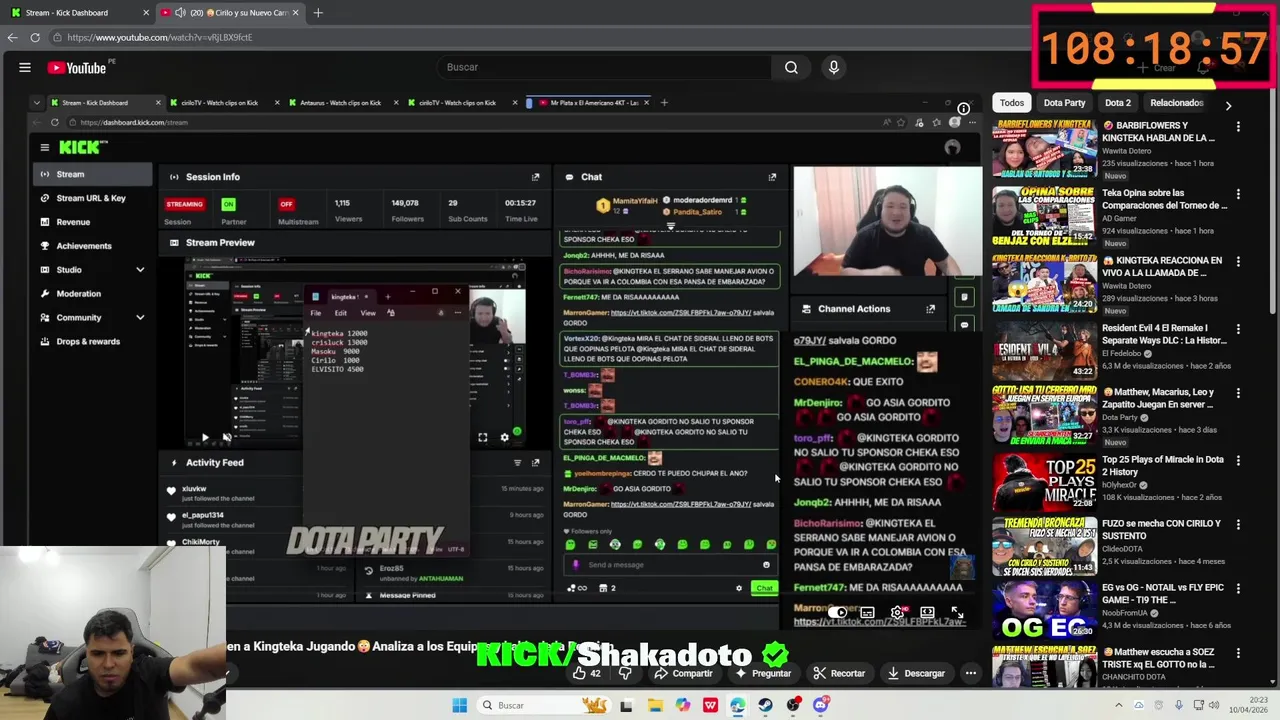Reload the page with the refresh icon
Screen dimensions: 1280x720
pos(35,37)
